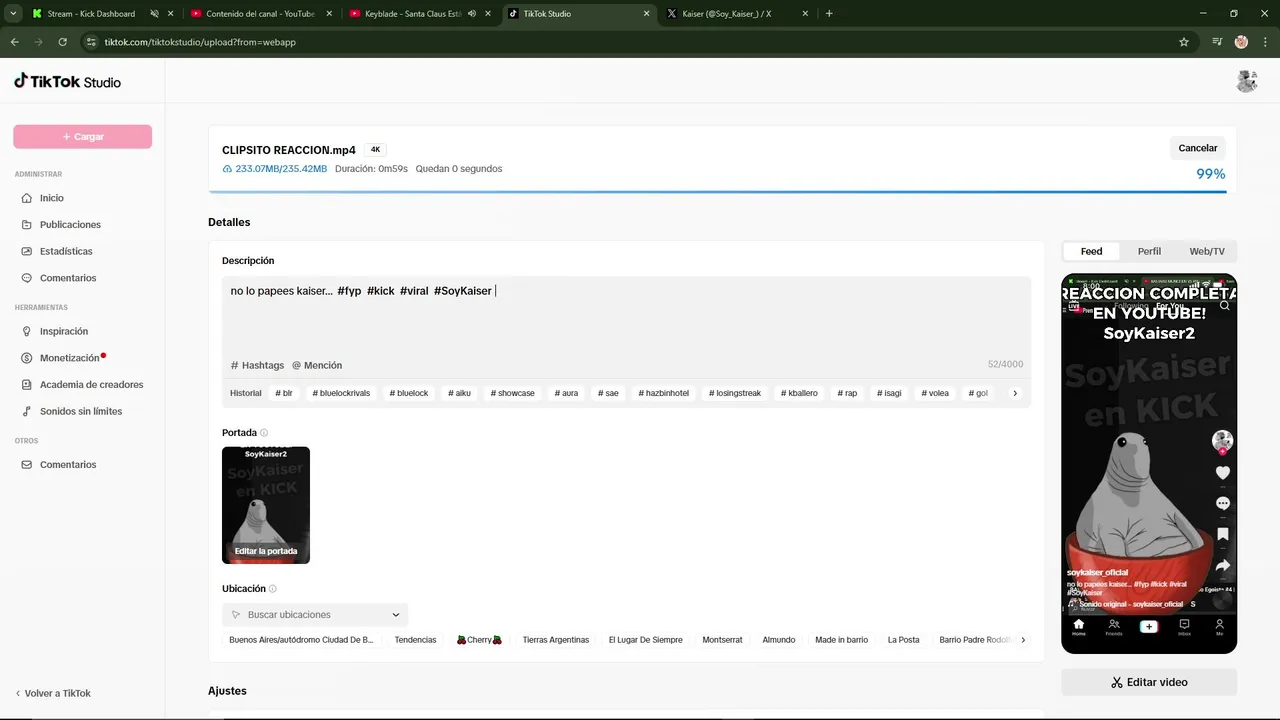Close the TikTok Studio browser tab
This screenshot has height=720, width=1280.
pos(646,14)
